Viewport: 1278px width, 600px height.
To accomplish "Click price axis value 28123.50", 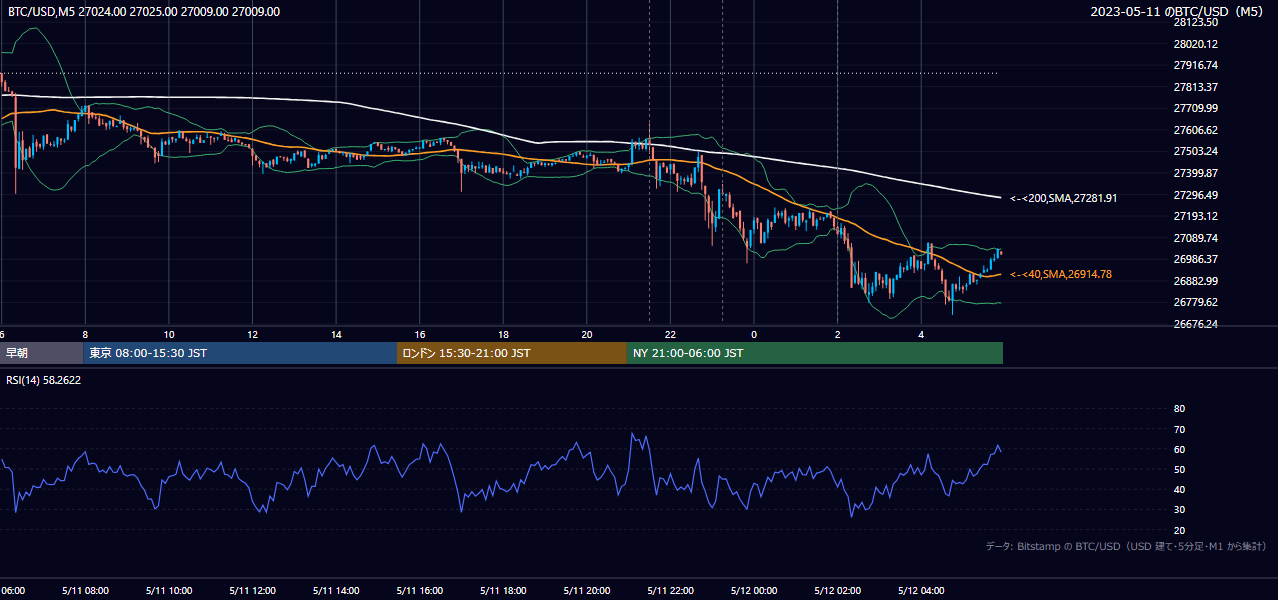I will [x=1195, y=22].
